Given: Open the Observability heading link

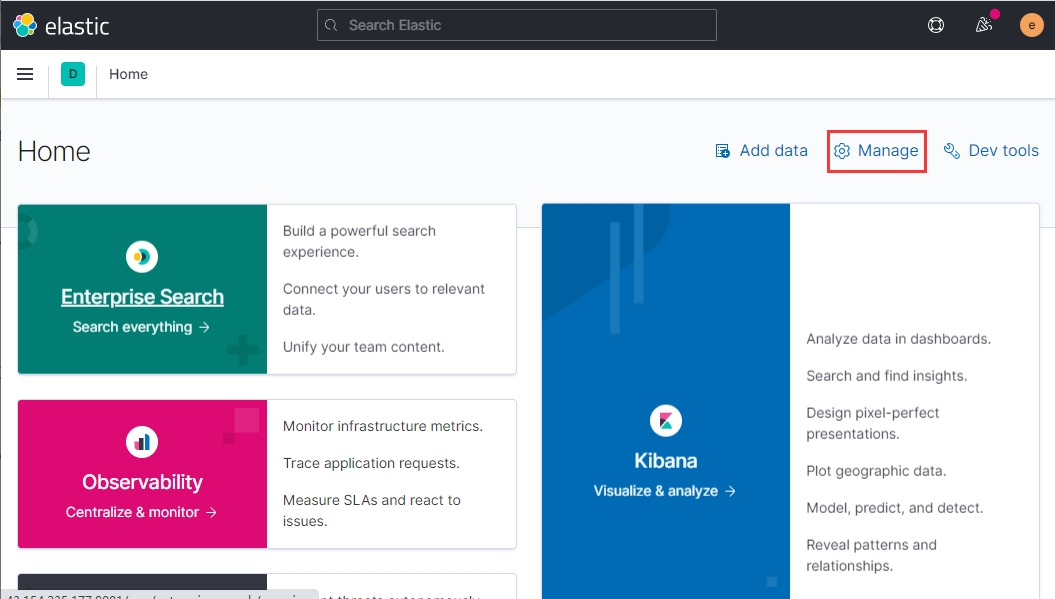Looking at the screenshot, I should click(142, 482).
